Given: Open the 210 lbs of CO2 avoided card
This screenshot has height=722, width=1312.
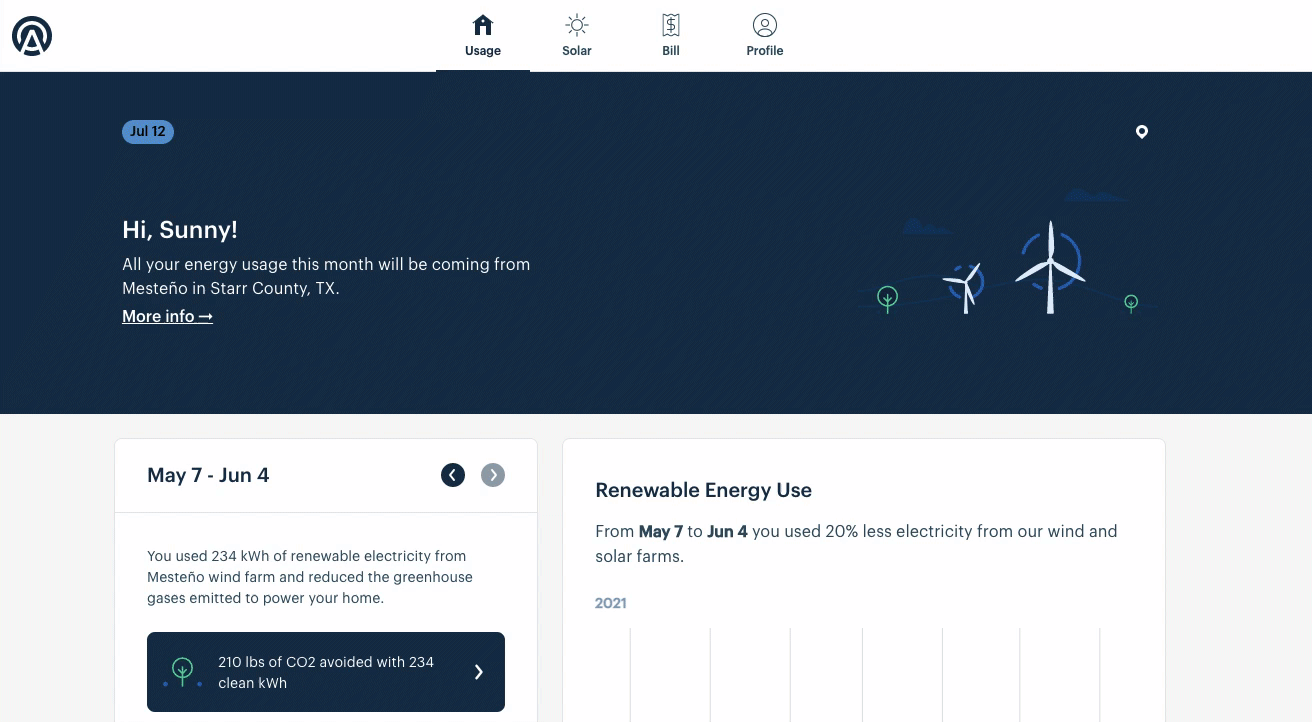Looking at the screenshot, I should click(x=326, y=672).
